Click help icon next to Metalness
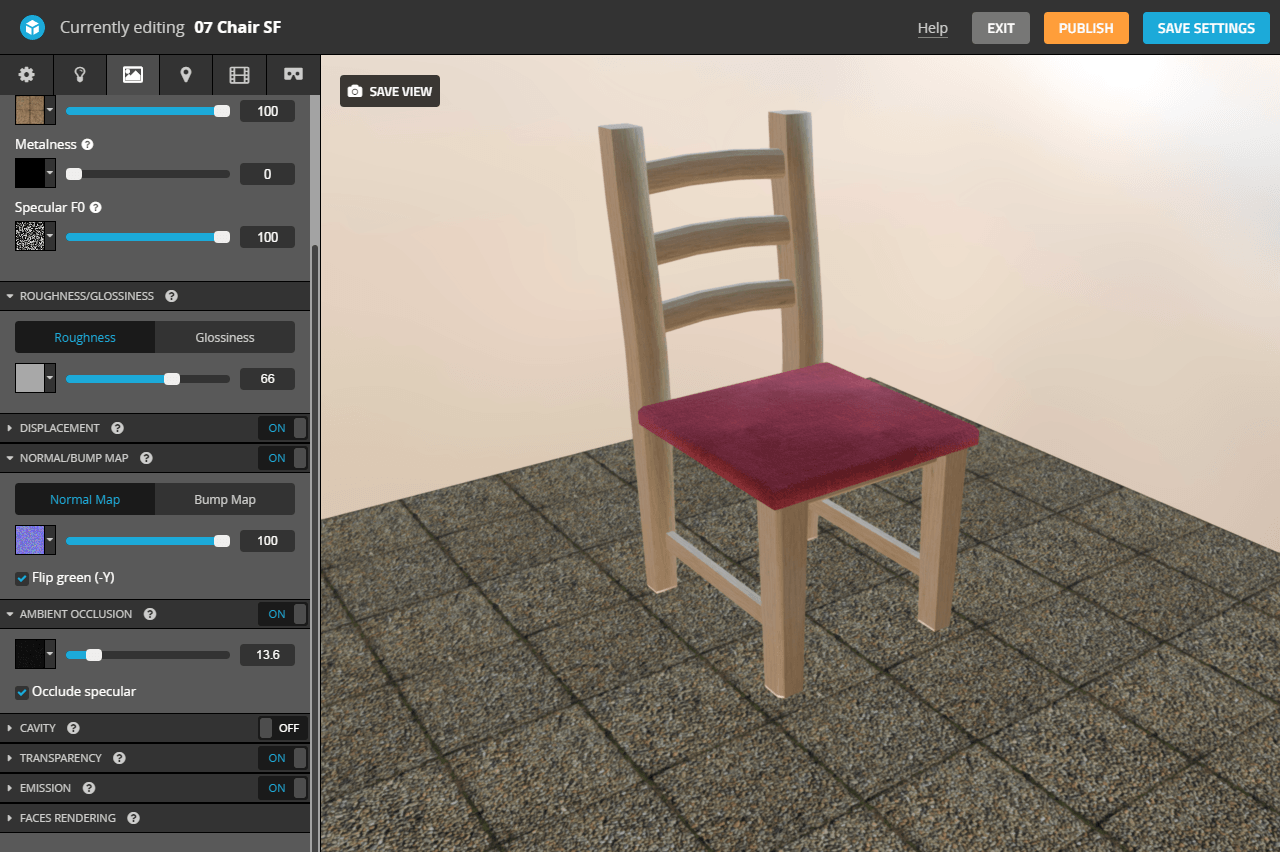The height and width of the screenshot is (852, 1280). (x=88, y=145)
